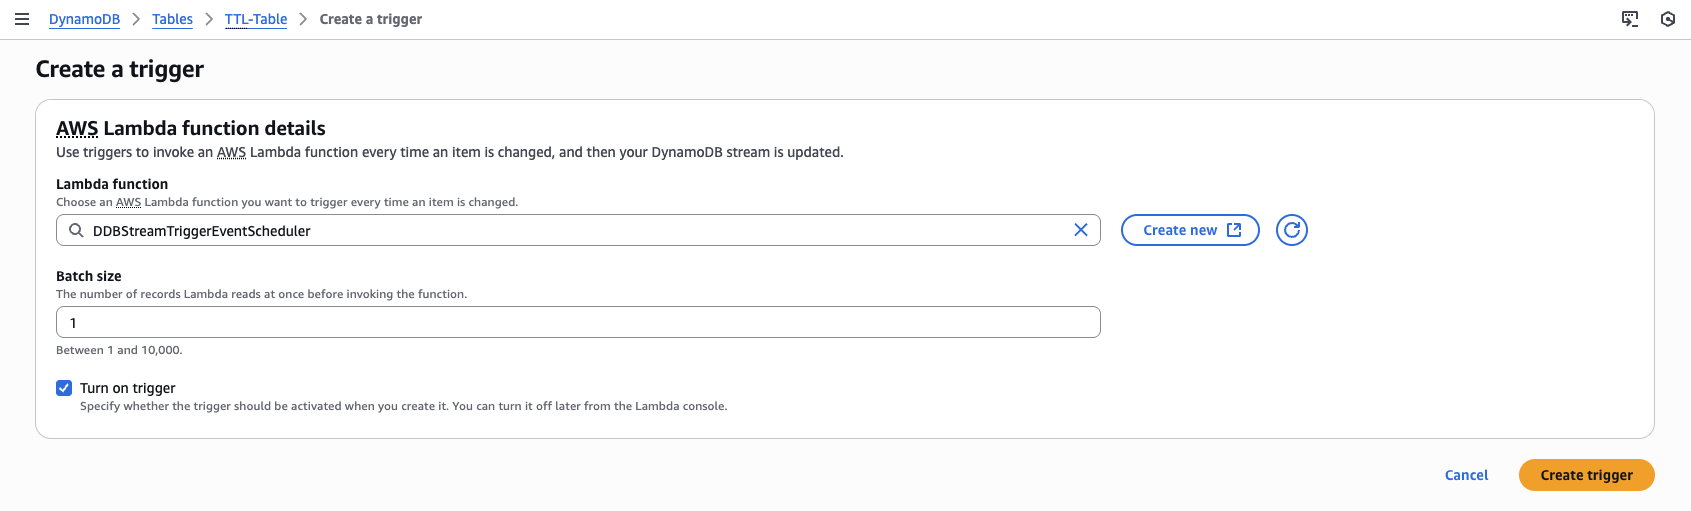Click the 'Turn on trigger' label
Viewport: 1691px width, 511px height.
pos(128,388)
